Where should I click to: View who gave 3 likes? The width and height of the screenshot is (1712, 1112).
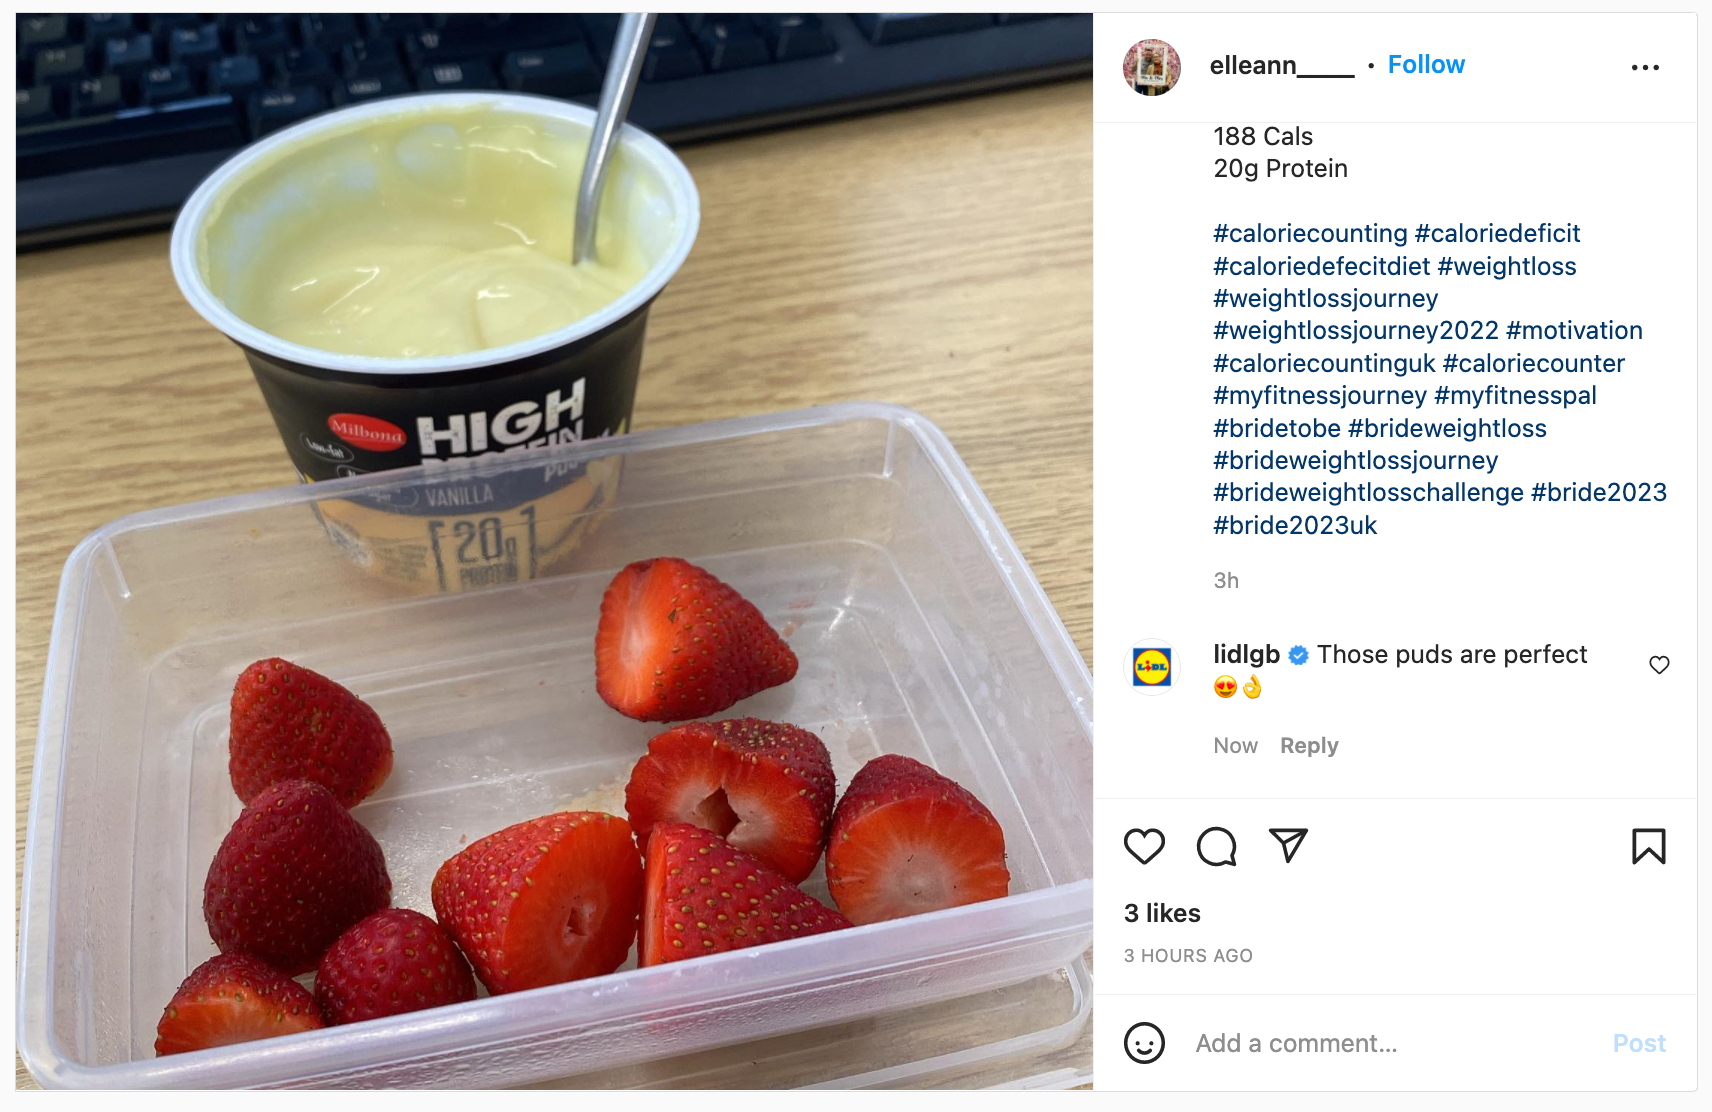1162,913
